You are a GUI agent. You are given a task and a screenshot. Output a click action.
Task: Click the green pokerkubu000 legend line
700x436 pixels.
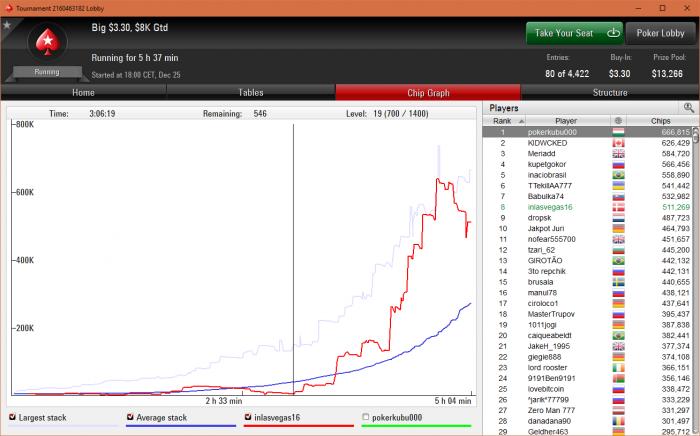(417, 426)
